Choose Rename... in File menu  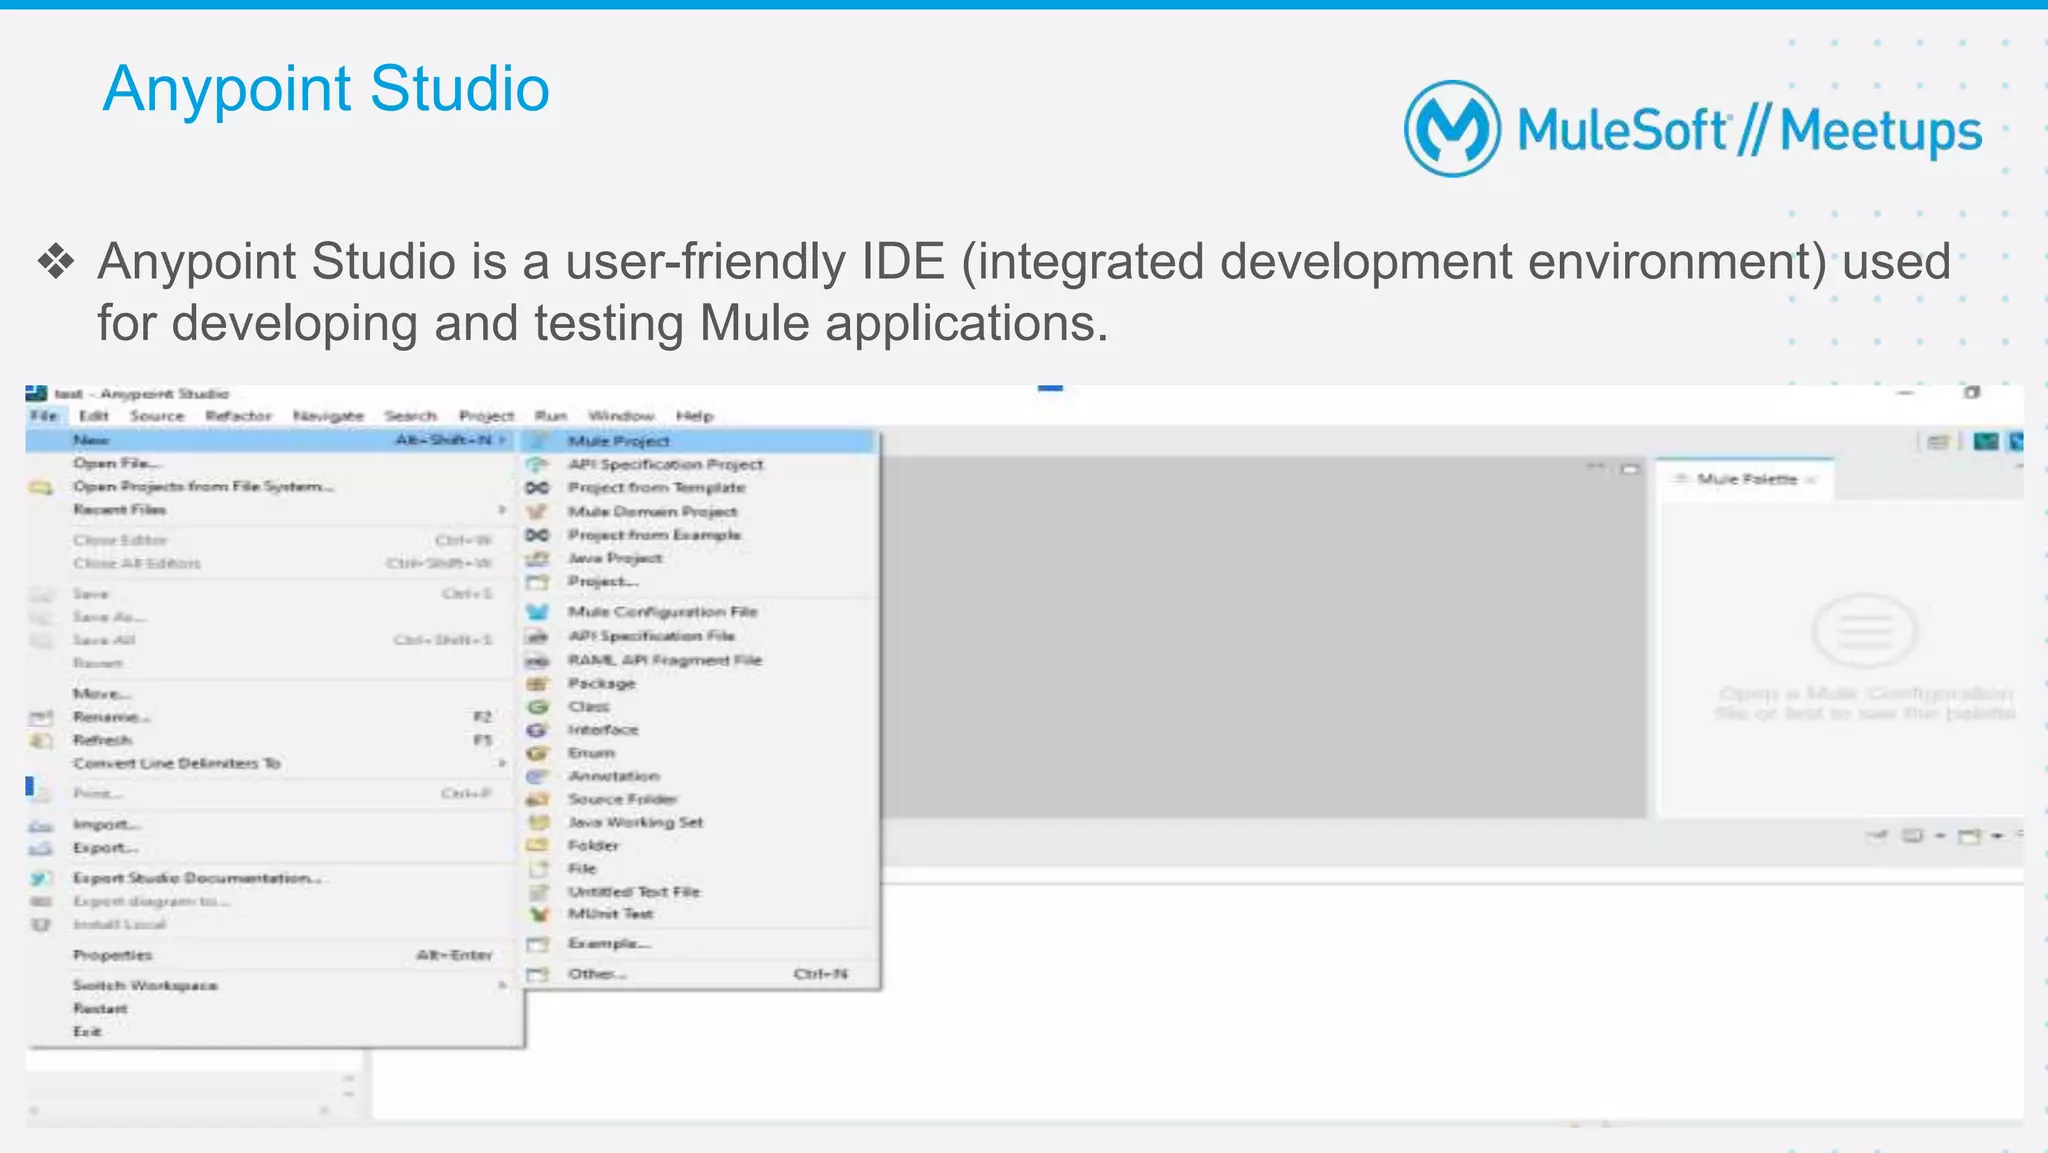tap(272, 717)
